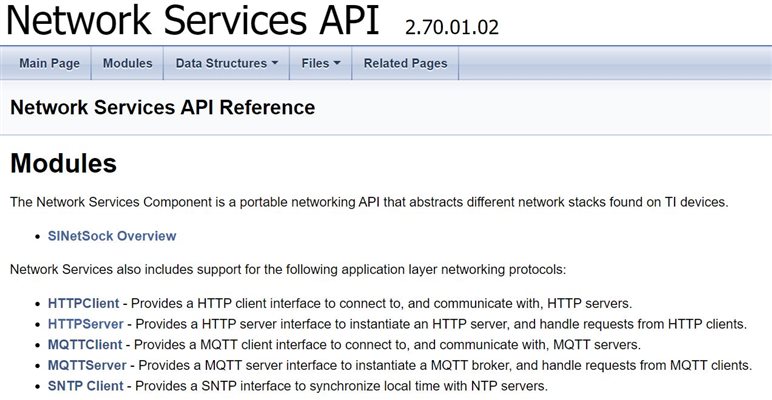Image resolution: width=772 pixels, height=400 pixels.
Task: Click the Modules section heading
Action: [64, 163]
